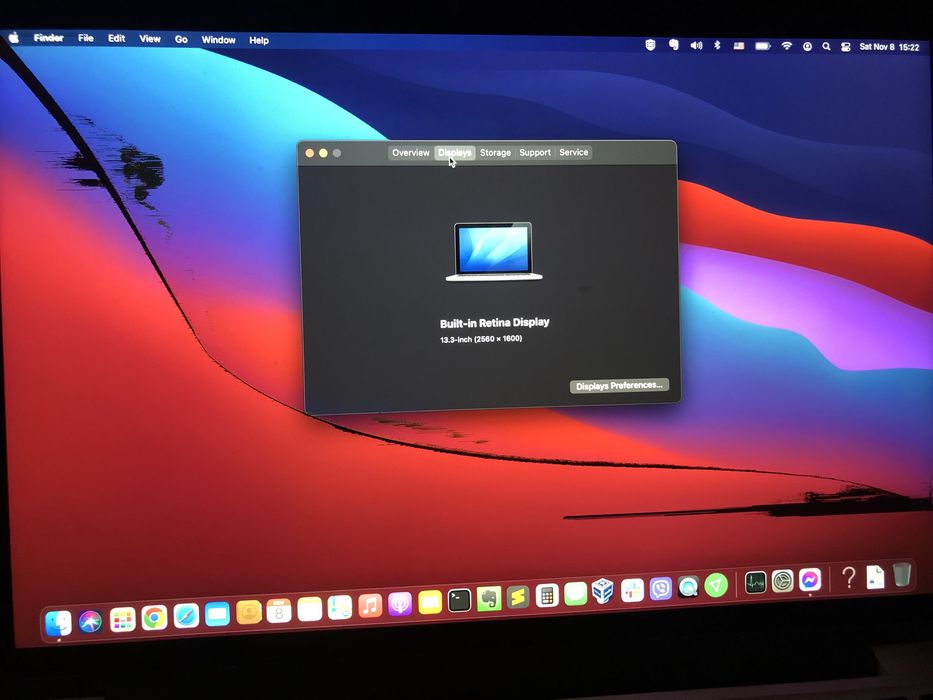
Task: Open the Trash from the Dock
Action: pos(902,574)
